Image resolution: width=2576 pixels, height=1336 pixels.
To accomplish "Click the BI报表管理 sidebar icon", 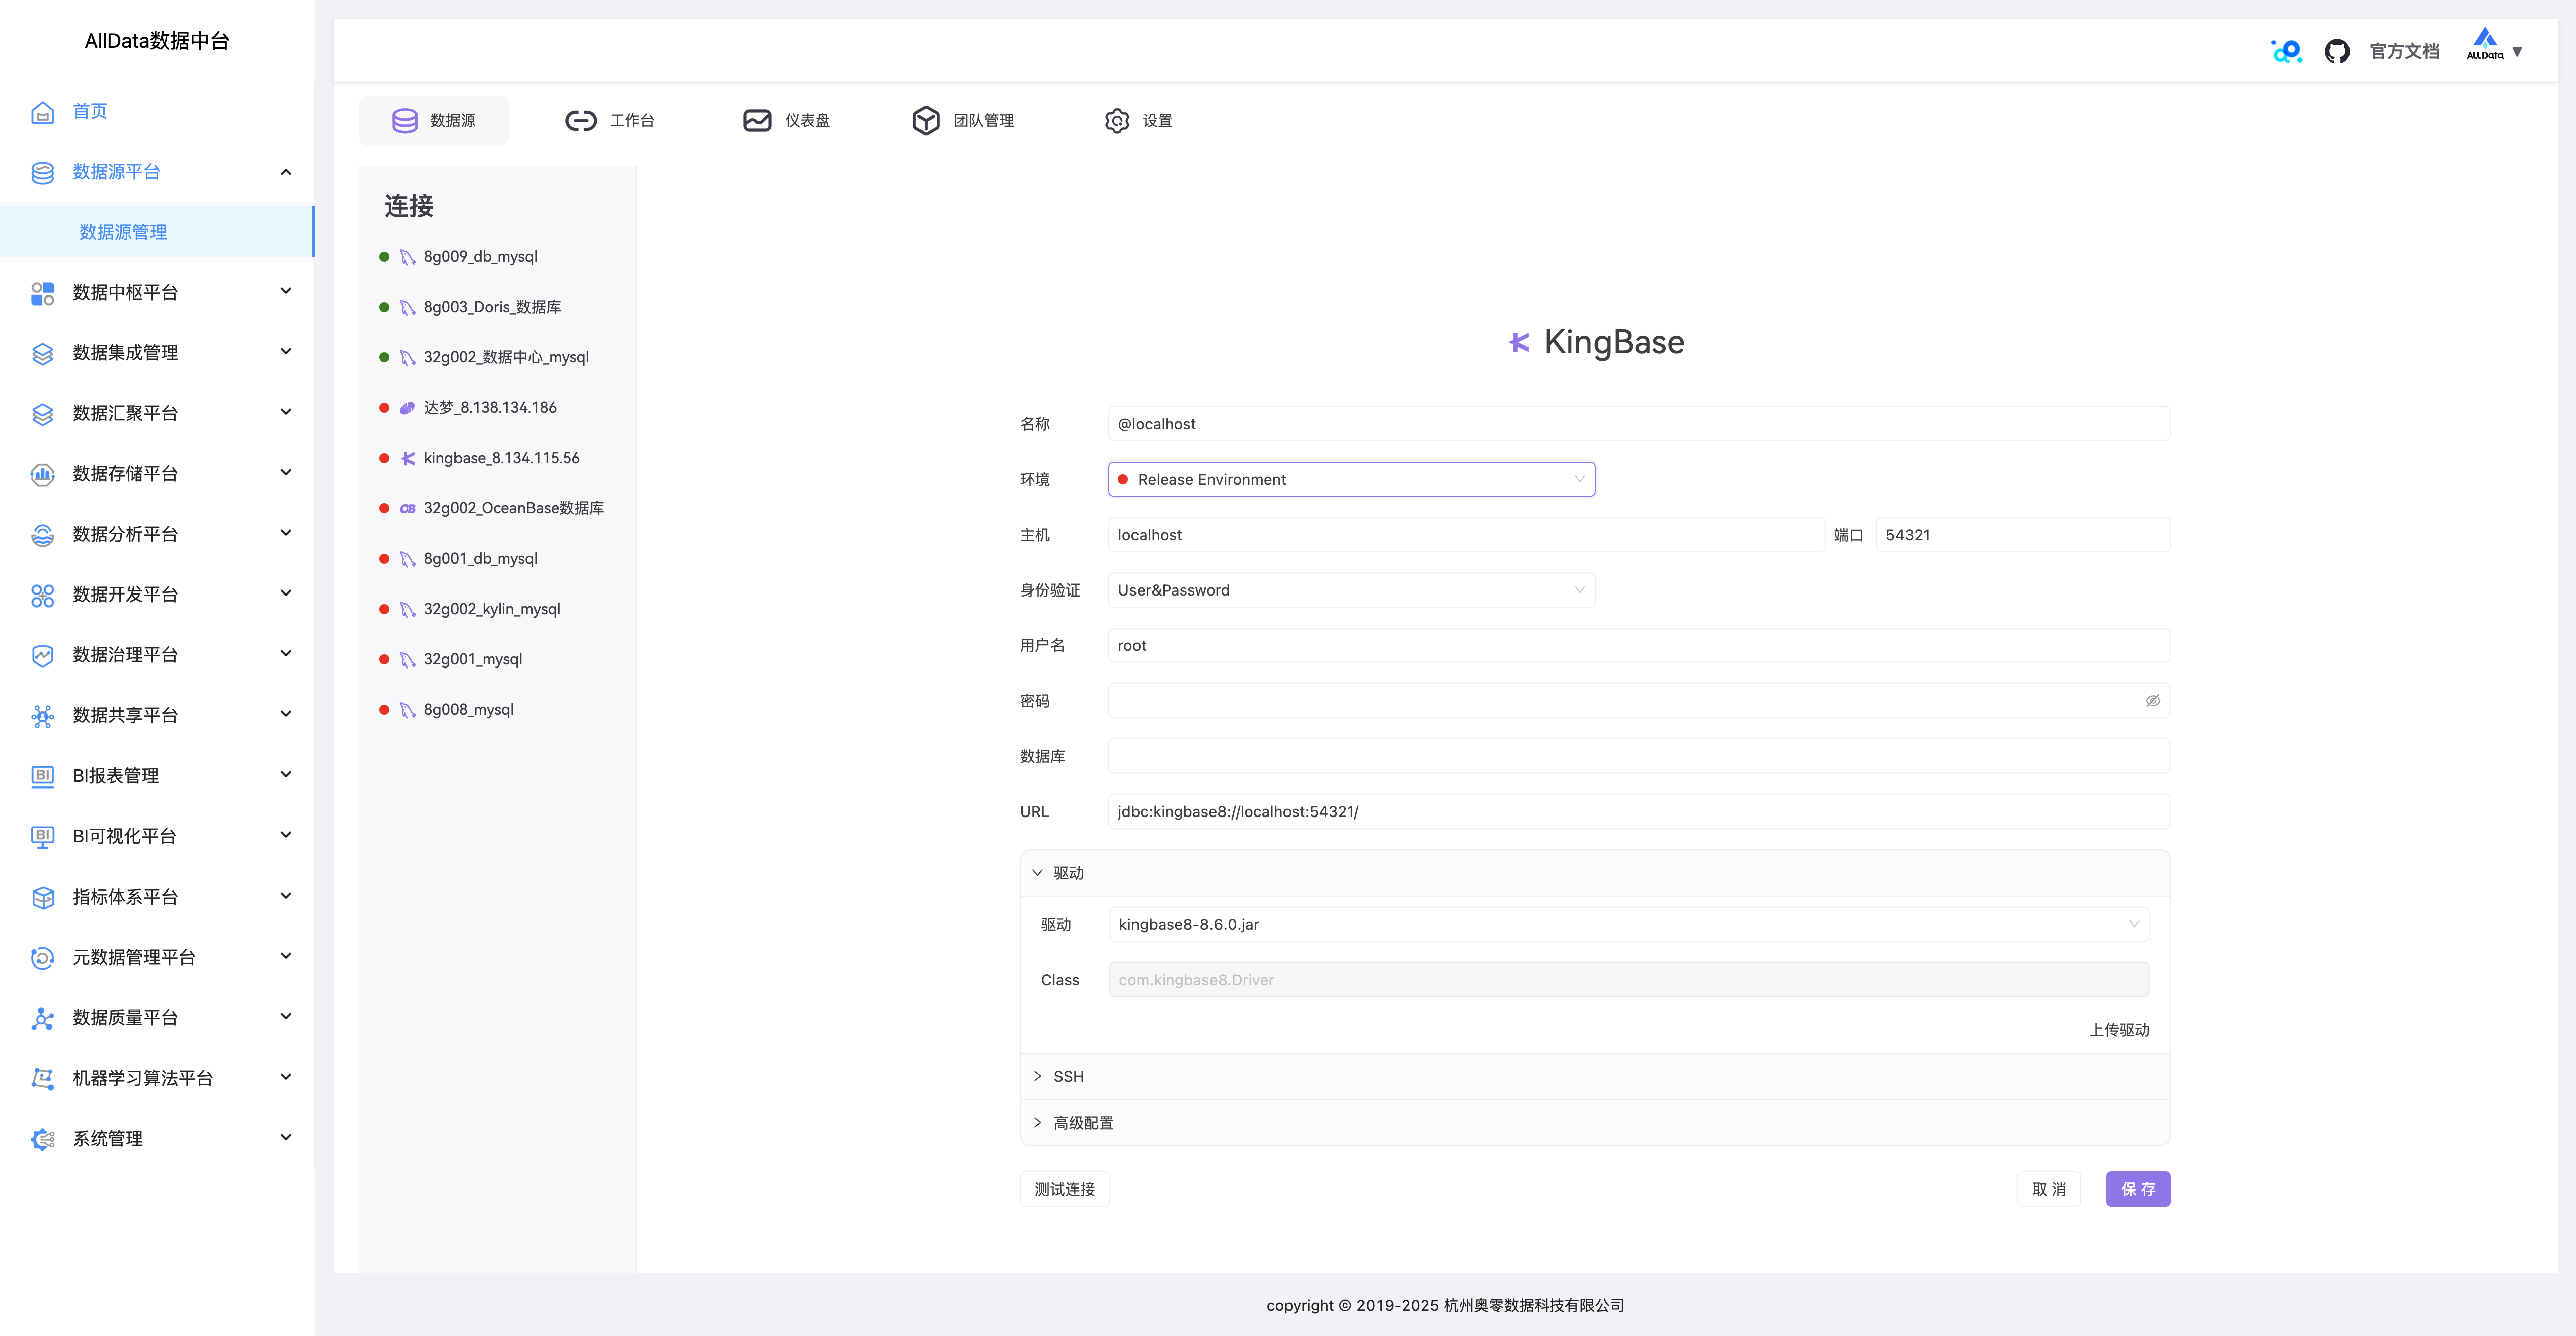I will [x=42, y=776].
